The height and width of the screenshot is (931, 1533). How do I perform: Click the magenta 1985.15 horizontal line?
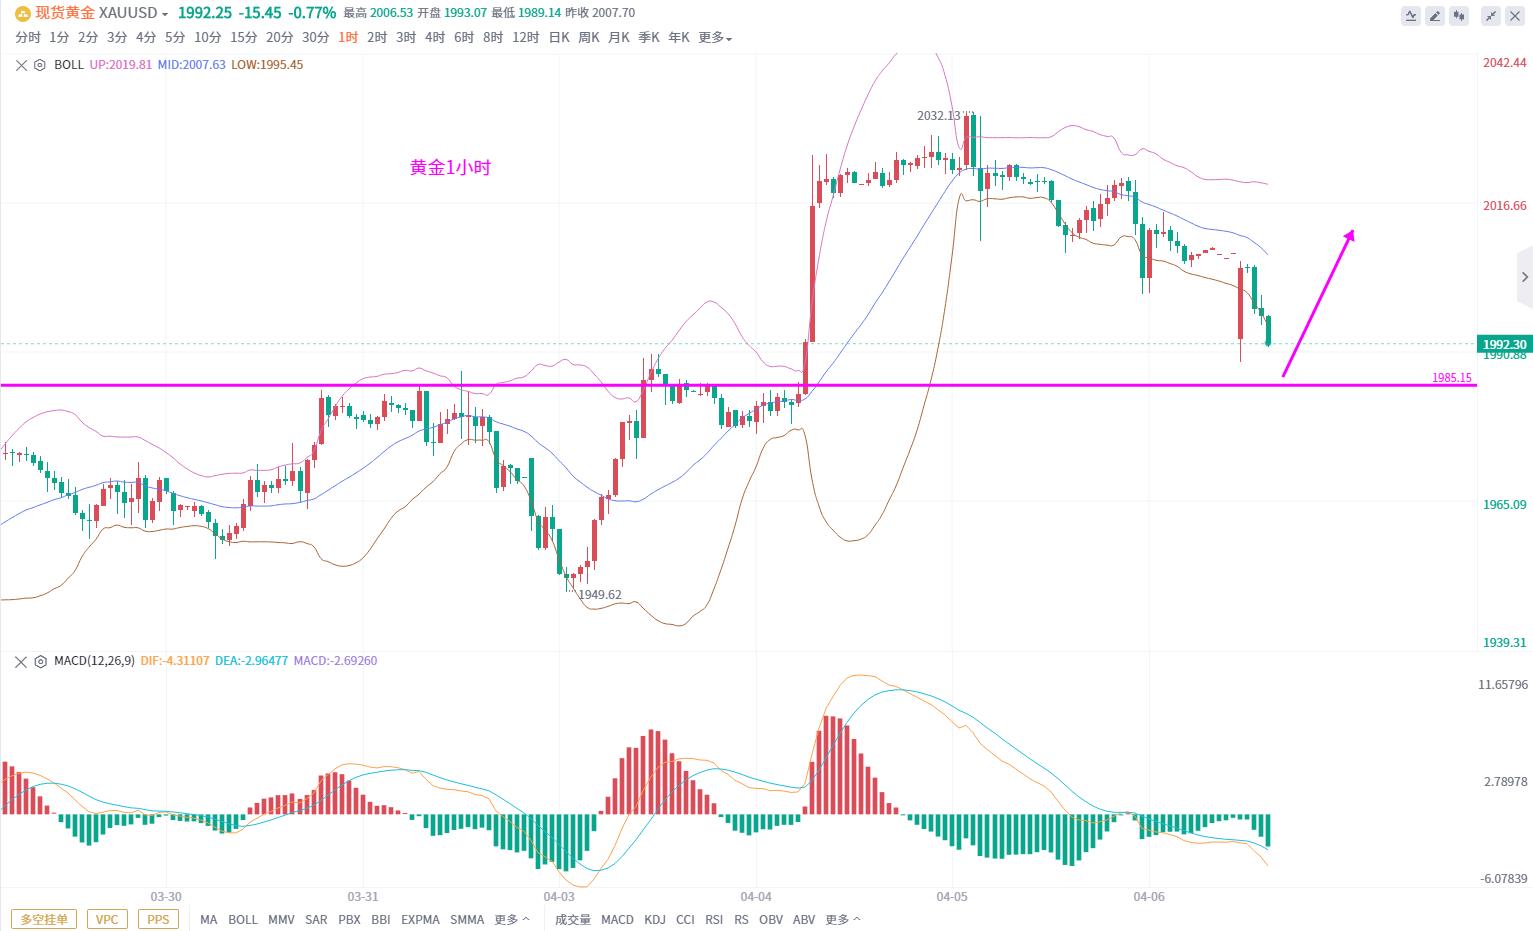pos(738,385)
